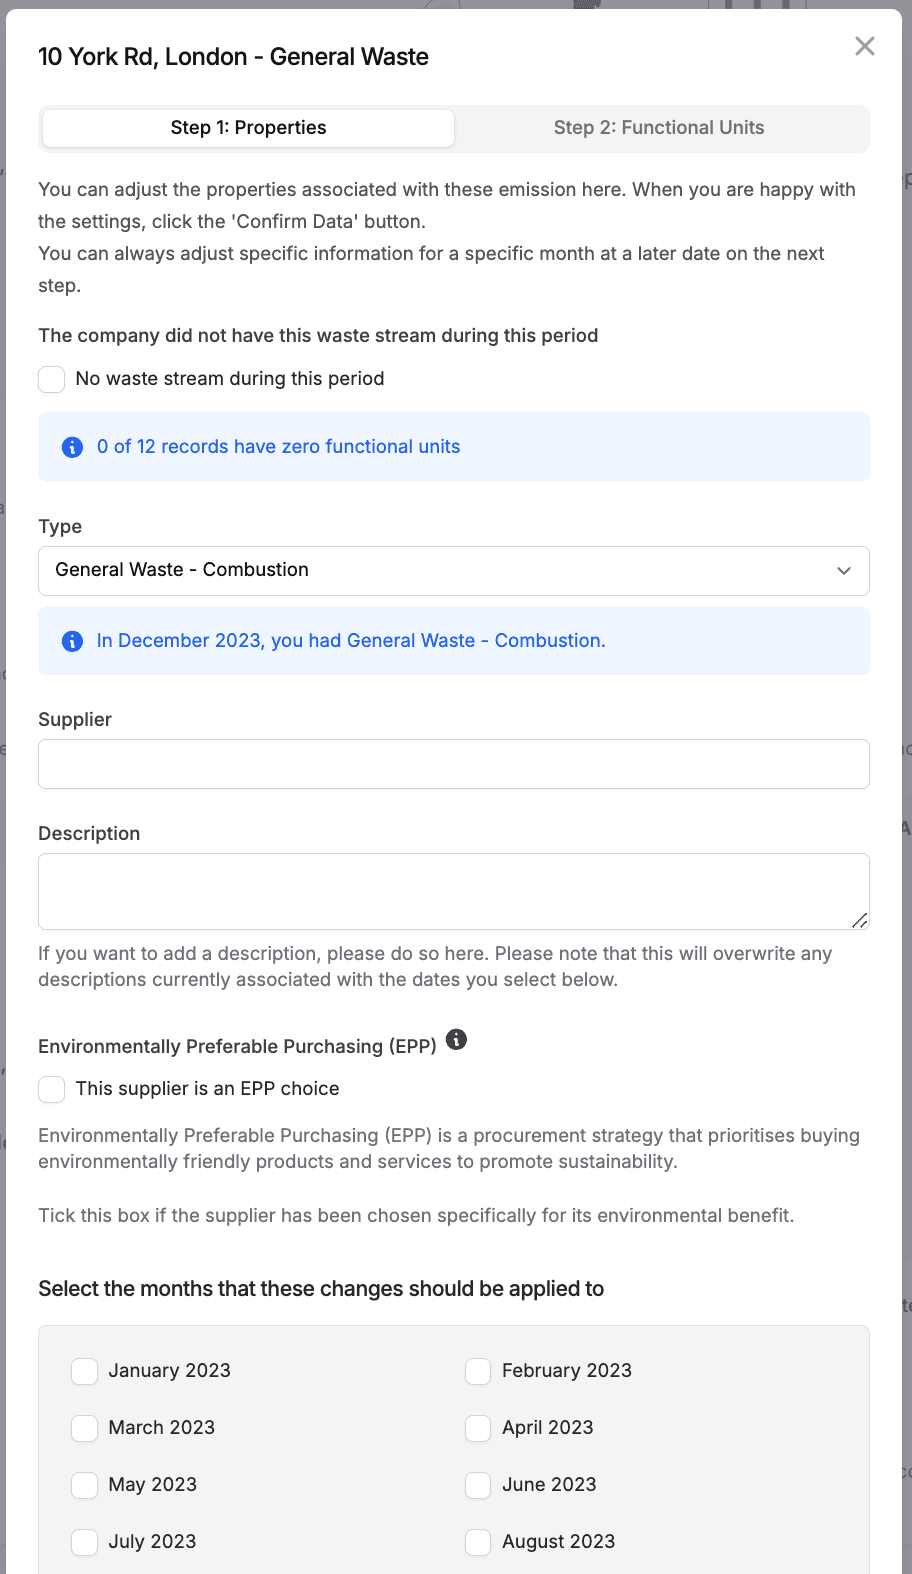Open the Type dropdown chevron
Image resolution: width=912 pixels, height=1574 pixels.
[844, 571]
